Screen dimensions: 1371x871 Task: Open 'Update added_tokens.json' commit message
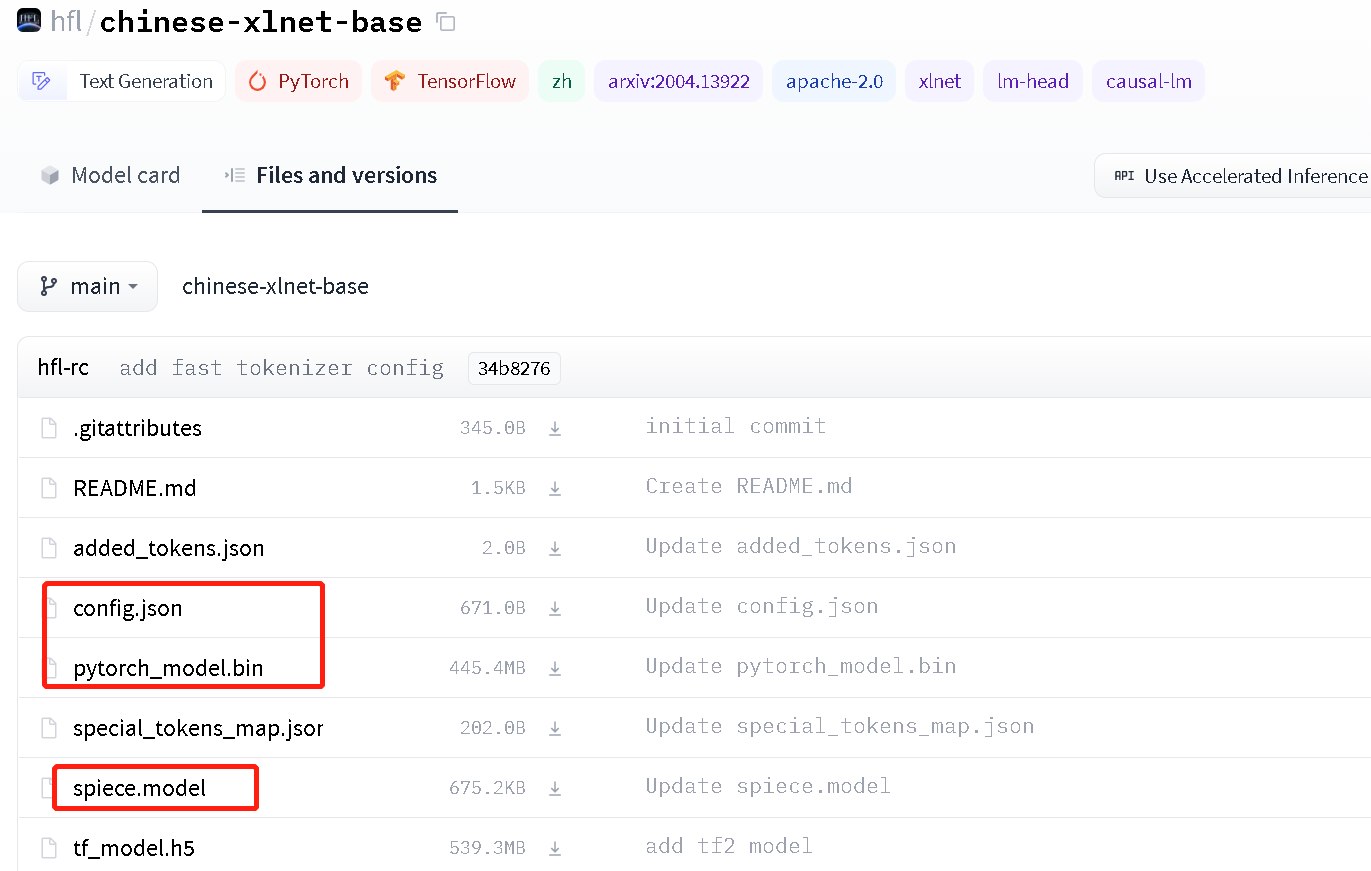click(801, 546)
